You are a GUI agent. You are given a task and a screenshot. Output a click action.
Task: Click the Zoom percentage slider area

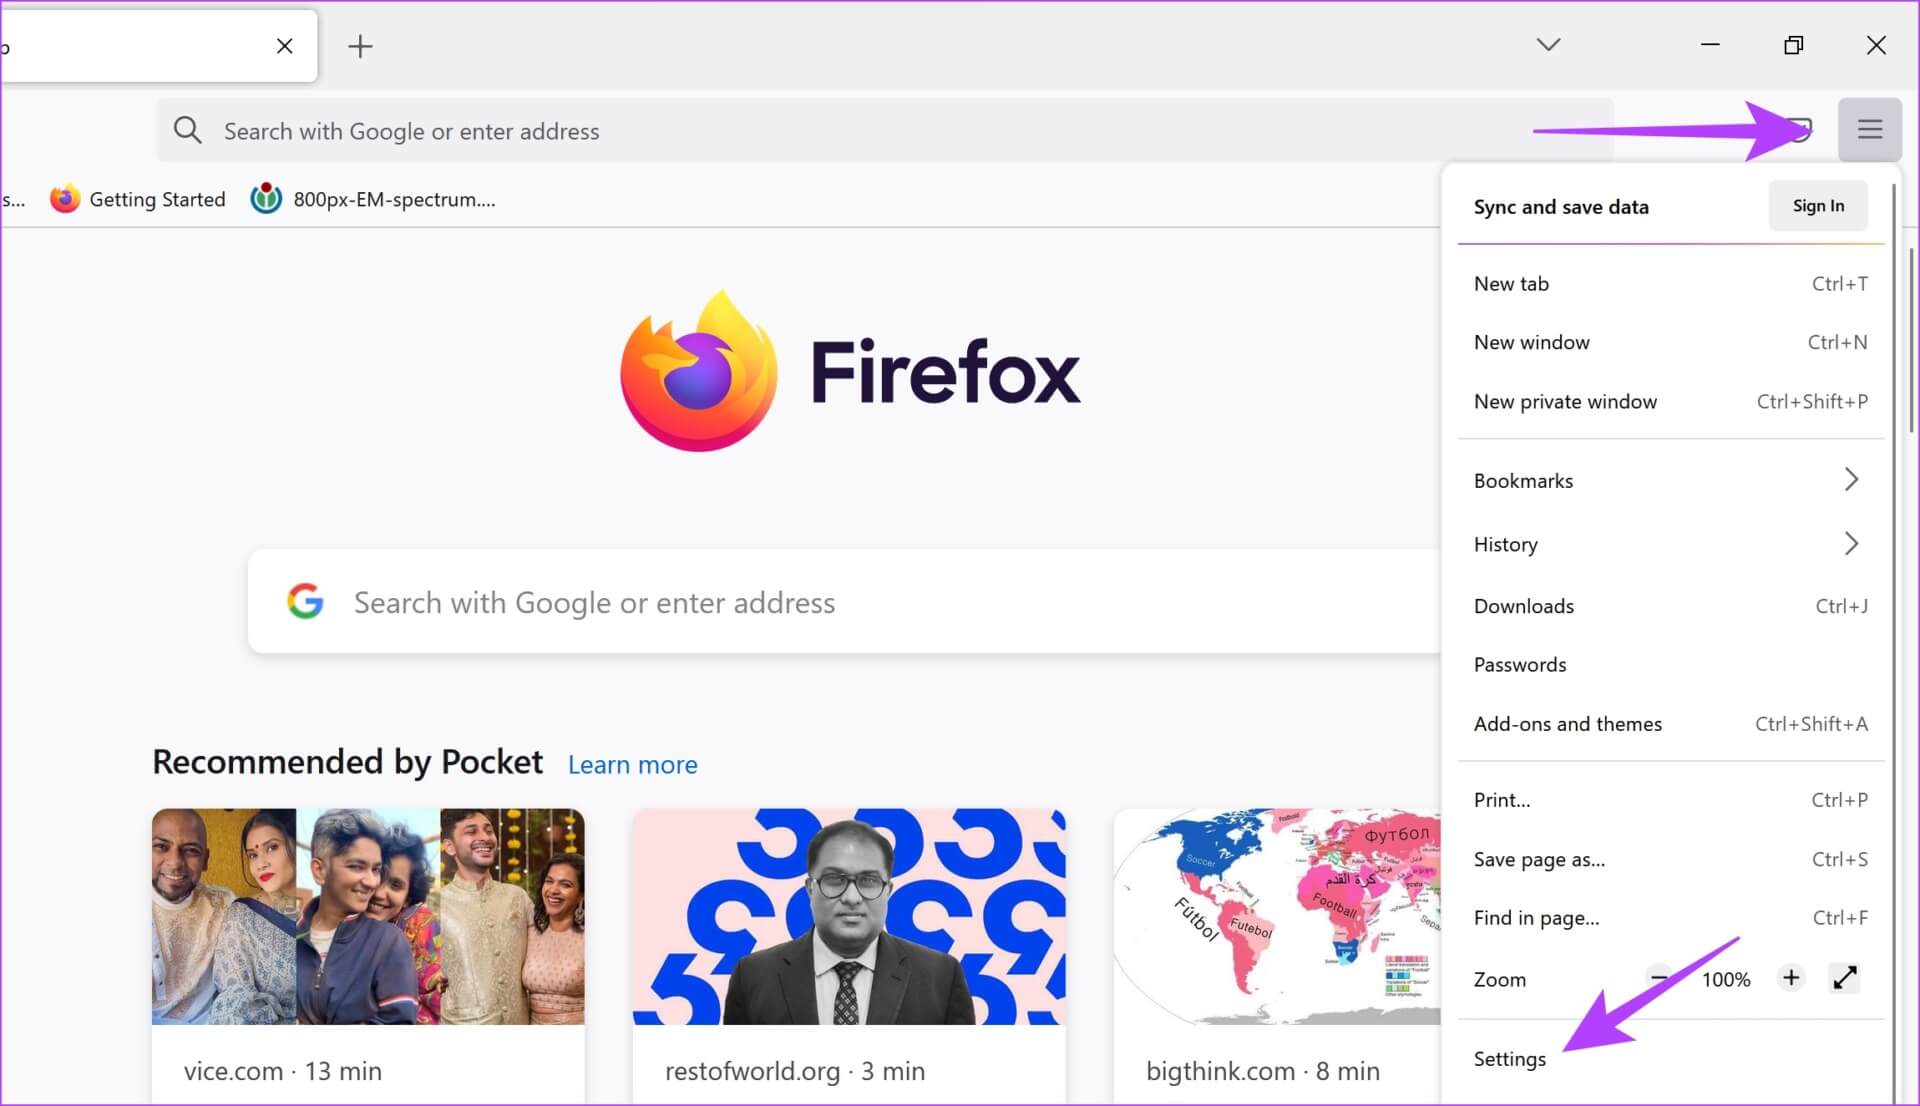(1726, 978)
